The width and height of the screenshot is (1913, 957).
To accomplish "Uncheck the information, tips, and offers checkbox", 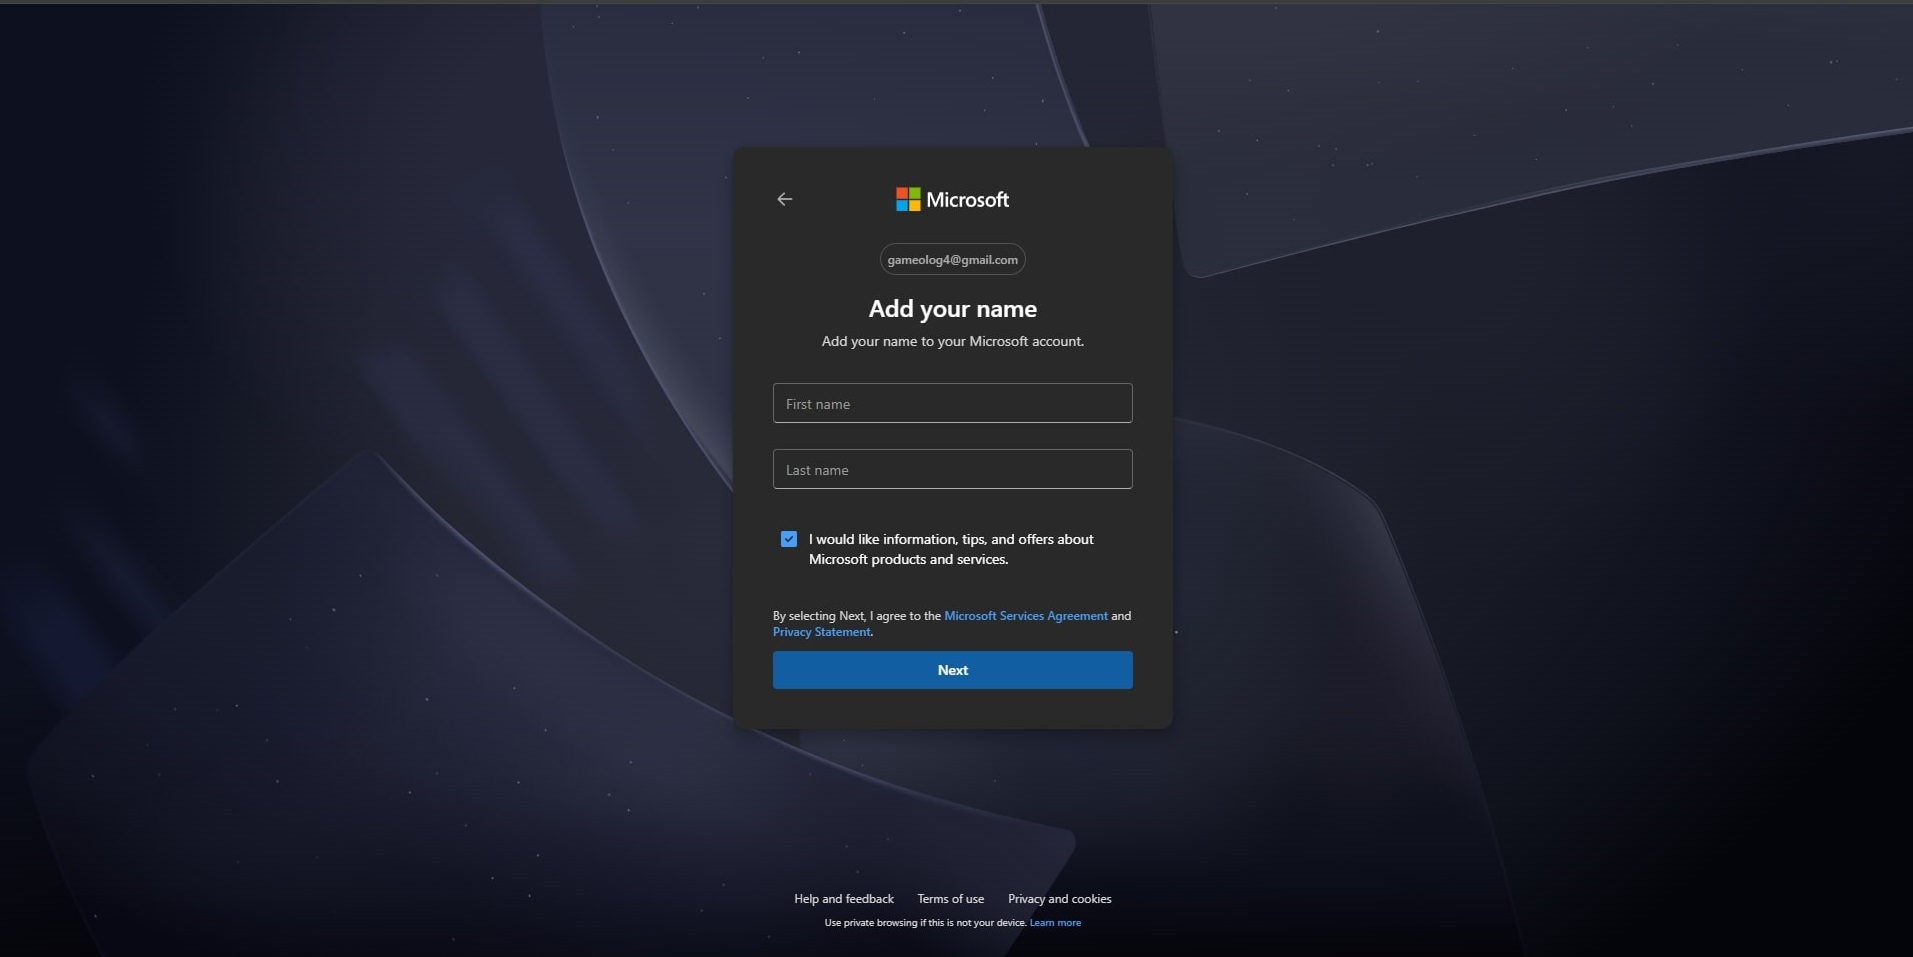I will pos(789,539).
